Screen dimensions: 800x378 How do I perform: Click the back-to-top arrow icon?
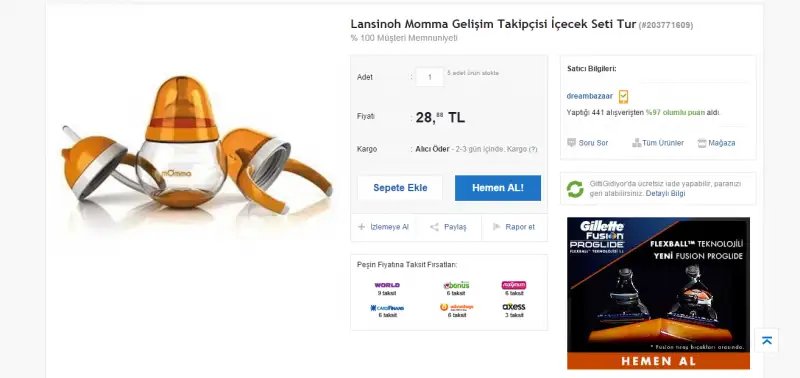pos(766,341)
